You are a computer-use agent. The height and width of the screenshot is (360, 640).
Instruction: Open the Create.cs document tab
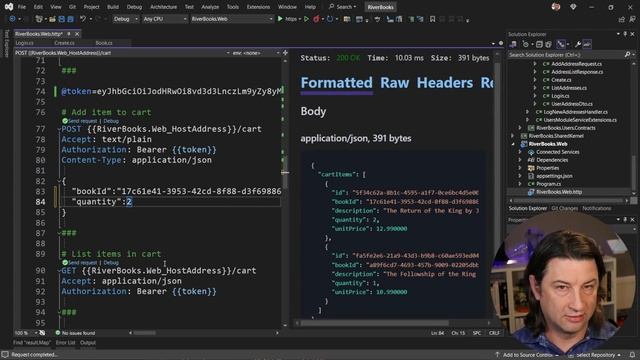[64, 43]
